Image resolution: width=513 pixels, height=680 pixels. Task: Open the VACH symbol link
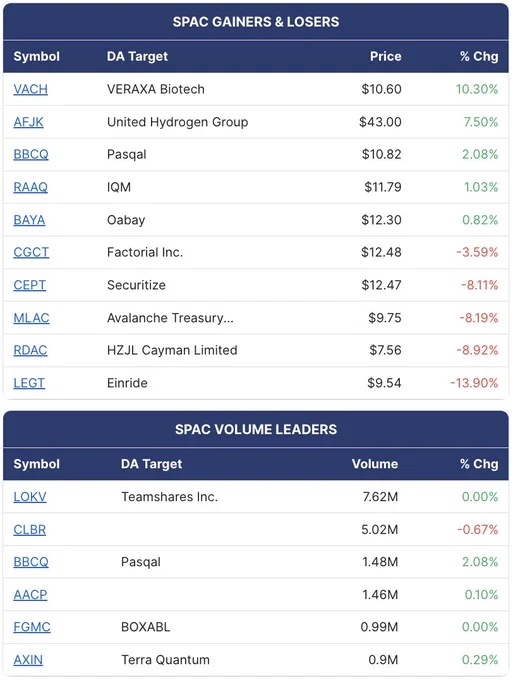coord(30,89)
